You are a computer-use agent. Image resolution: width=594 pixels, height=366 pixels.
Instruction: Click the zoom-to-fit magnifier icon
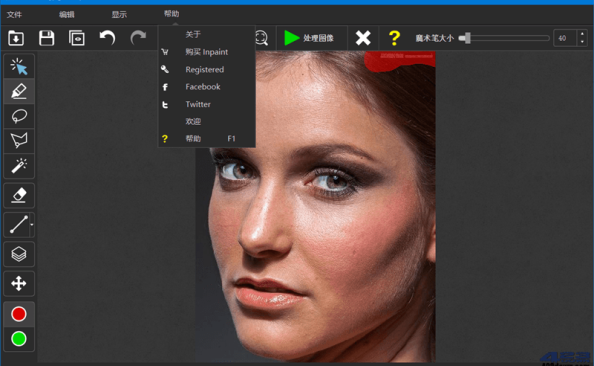coord(262,38)
